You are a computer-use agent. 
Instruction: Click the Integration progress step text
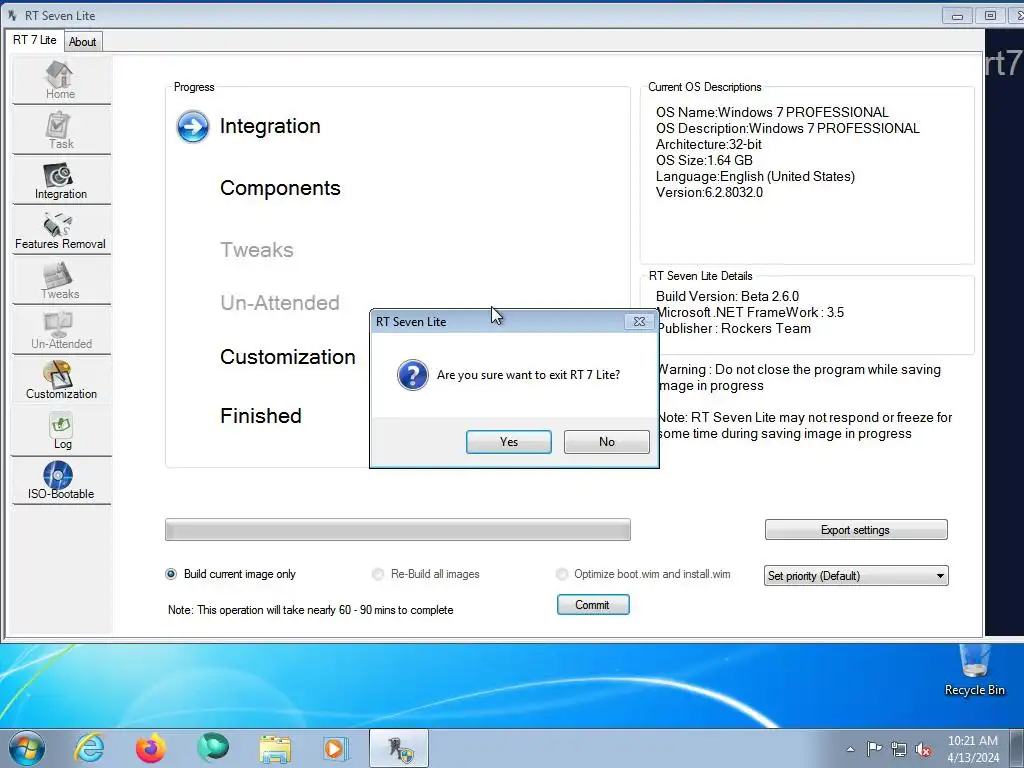pos(270,126)
